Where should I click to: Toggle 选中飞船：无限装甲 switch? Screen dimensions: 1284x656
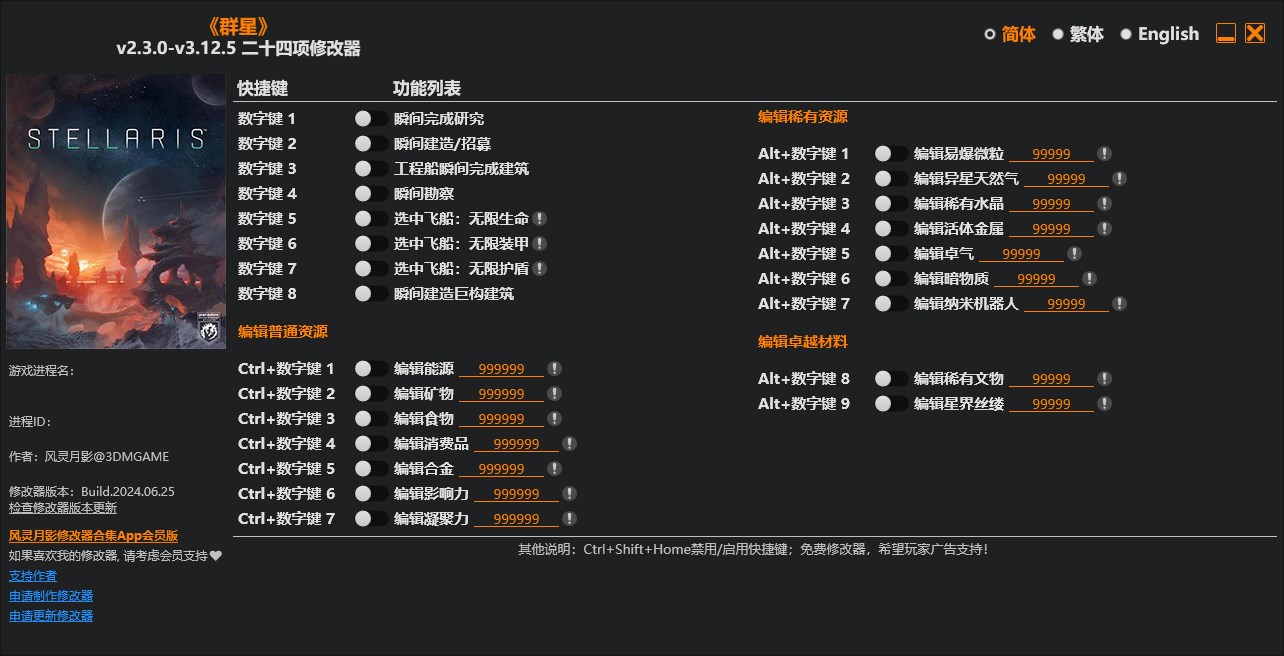(371, 243)
